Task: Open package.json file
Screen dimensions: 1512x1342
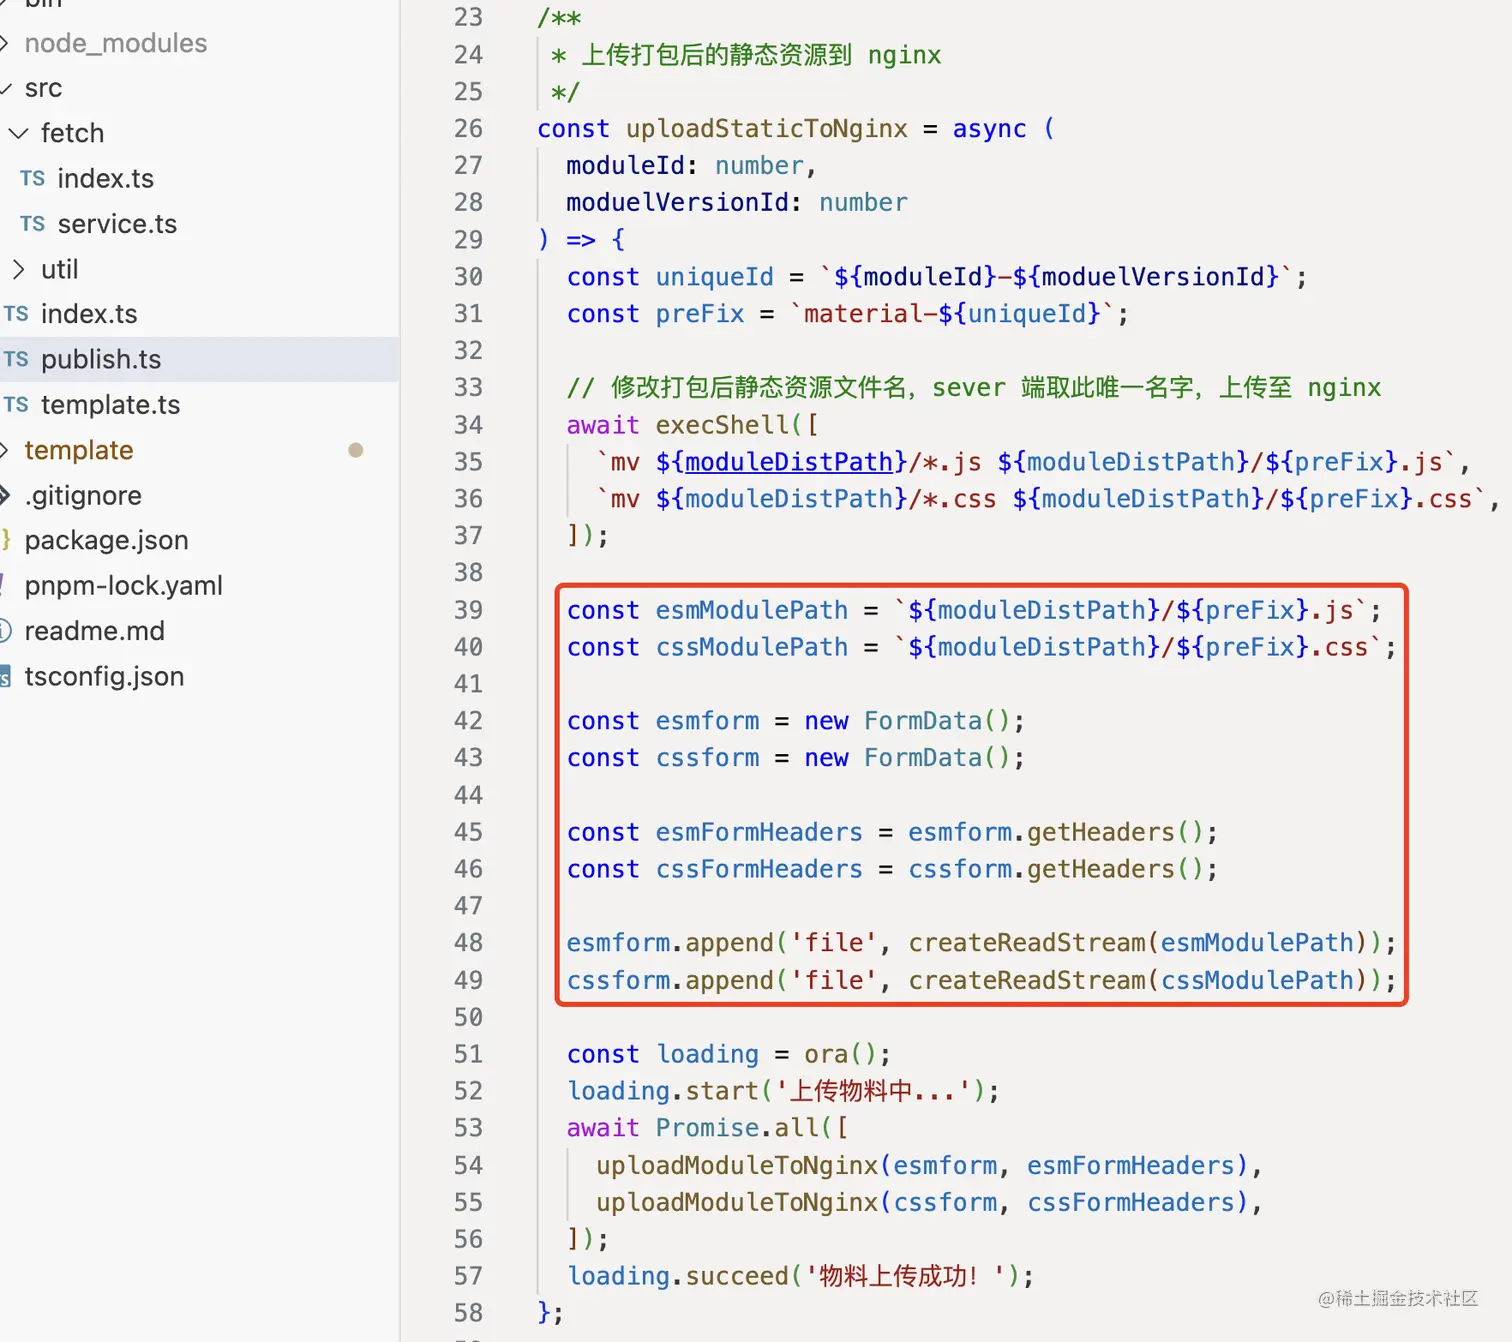Action: tap(106, 540)
